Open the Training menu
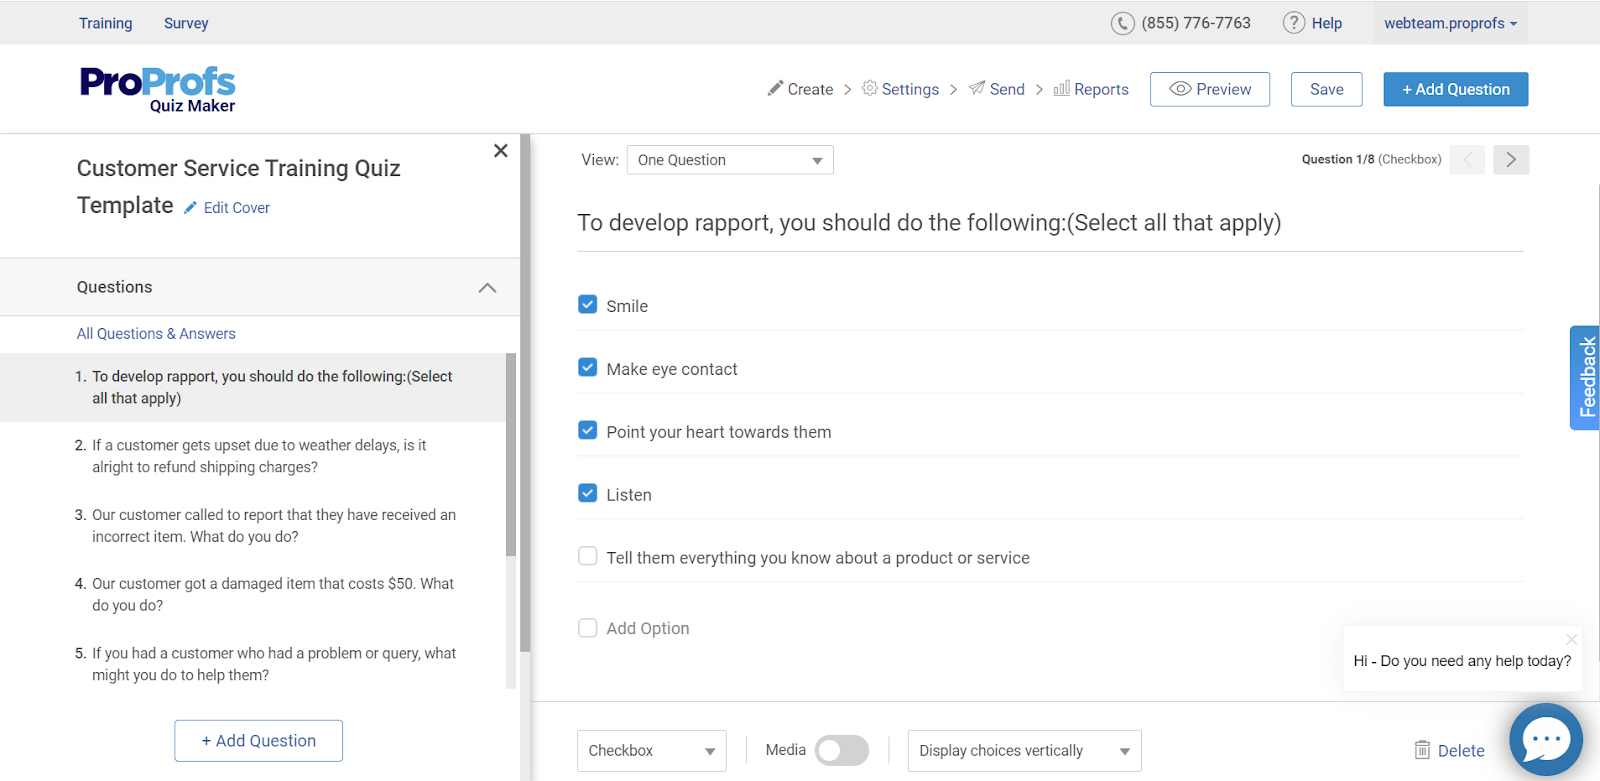Screen dimensions: 1600x781 pyautogui.click(x=106, y=23)
